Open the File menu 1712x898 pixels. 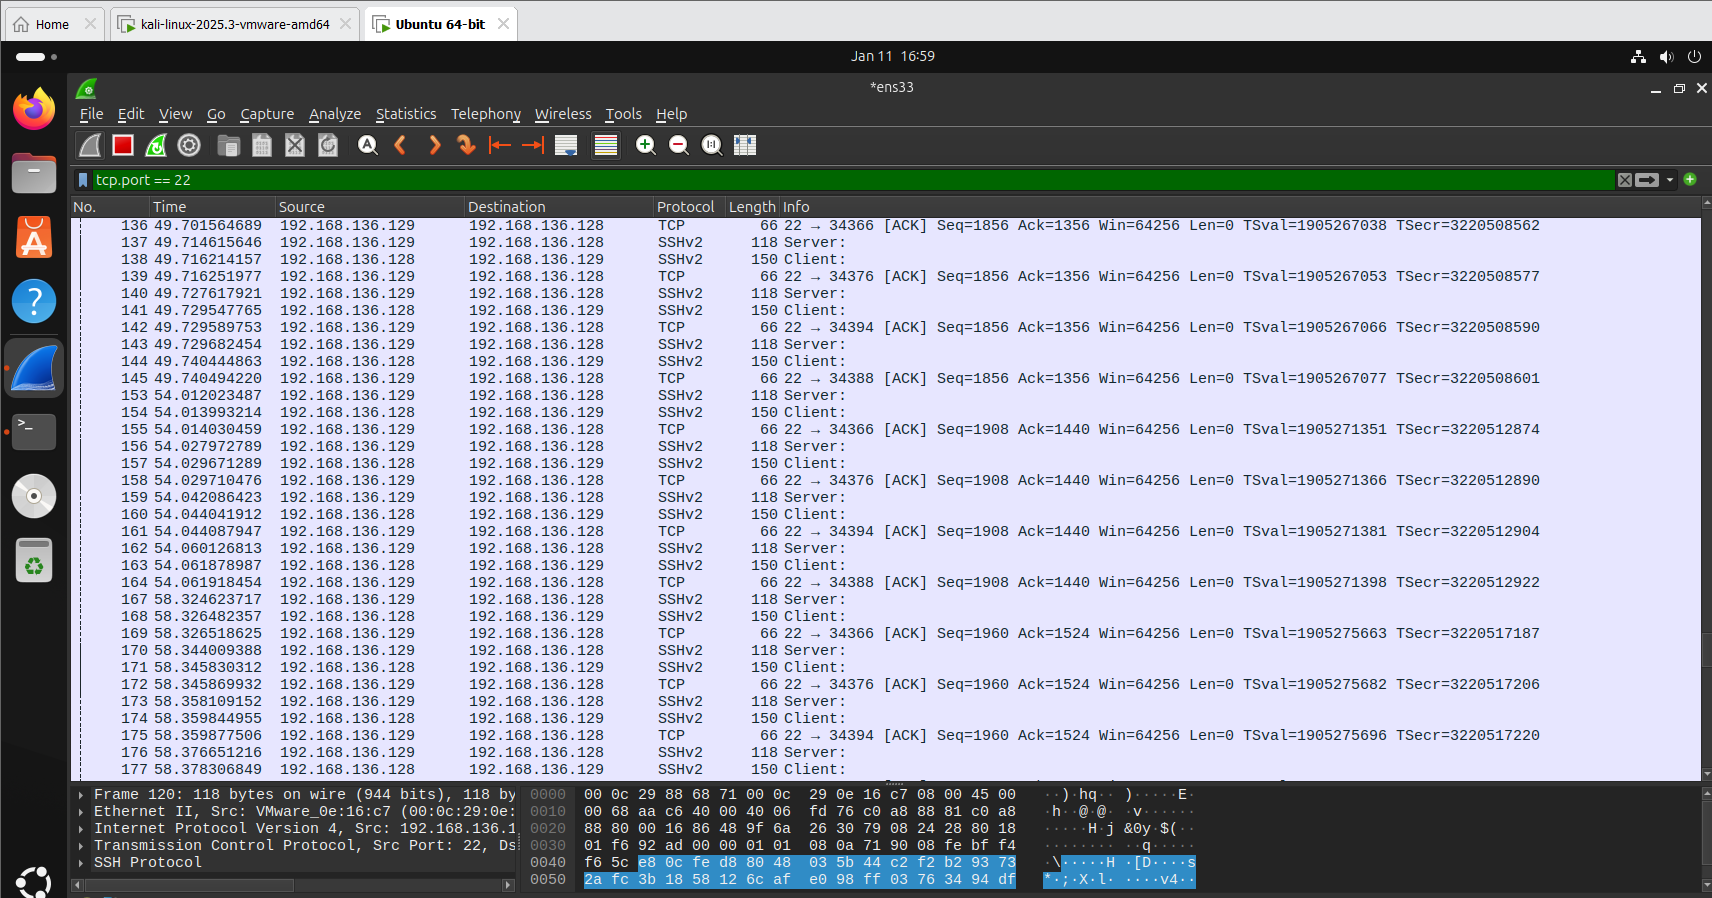91,114
